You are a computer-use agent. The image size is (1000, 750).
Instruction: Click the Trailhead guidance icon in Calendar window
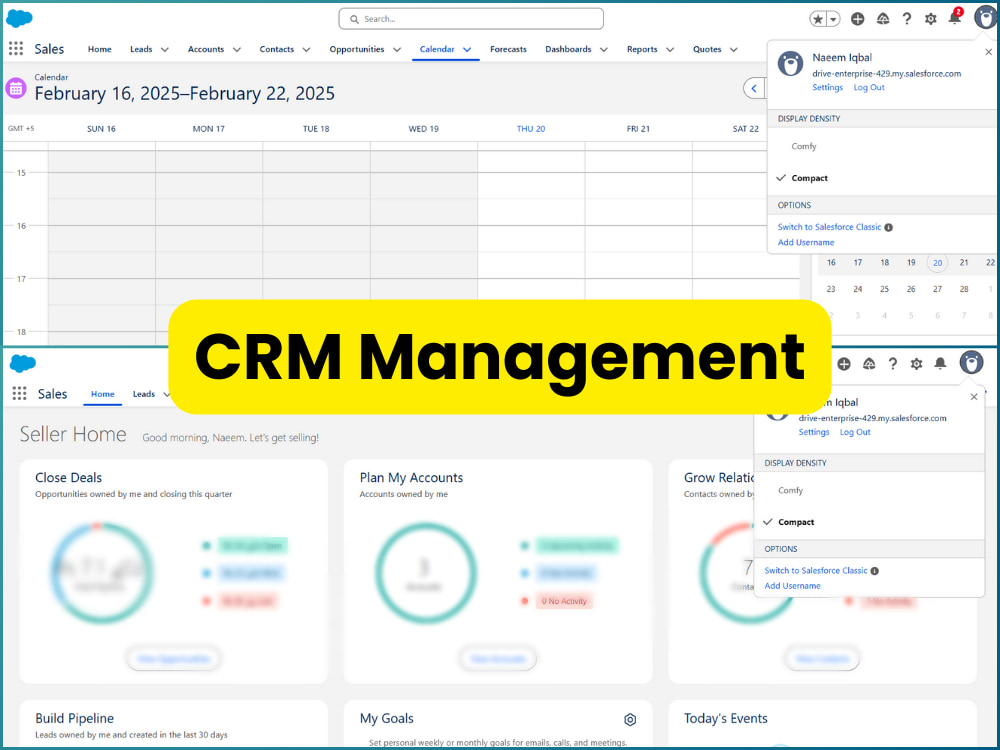point(883,19)
